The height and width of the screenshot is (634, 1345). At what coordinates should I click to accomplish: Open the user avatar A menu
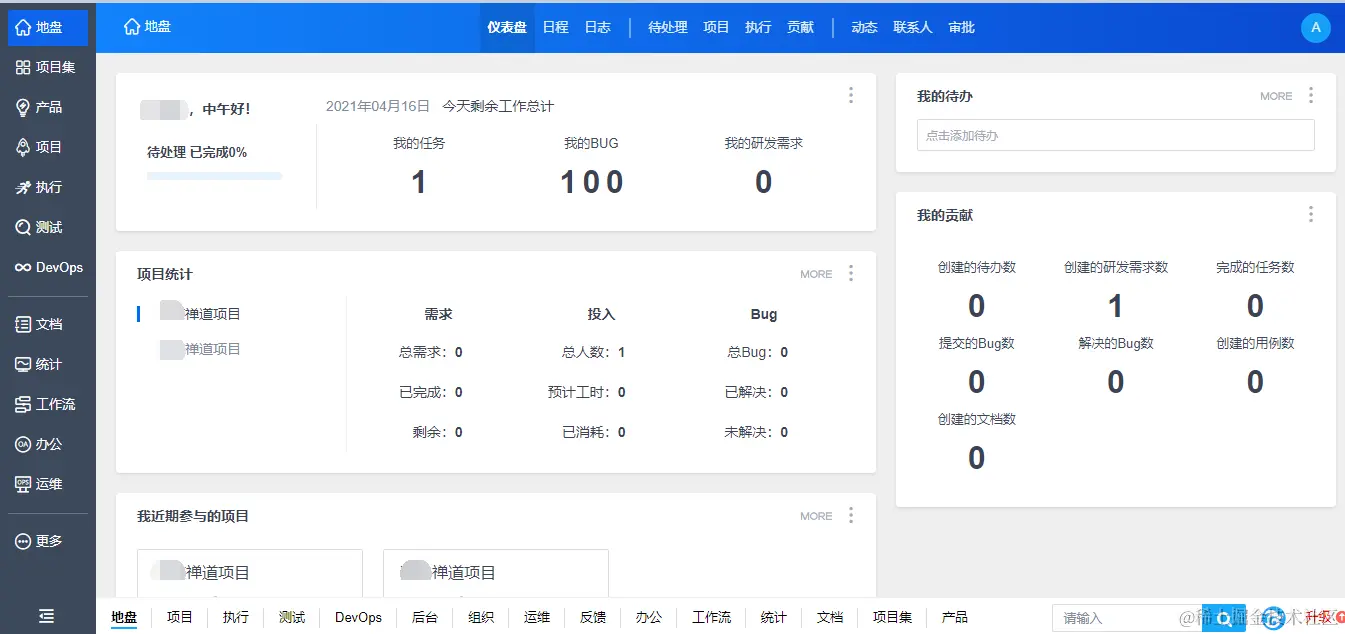pyautogui.click(x=1316, y=27)
